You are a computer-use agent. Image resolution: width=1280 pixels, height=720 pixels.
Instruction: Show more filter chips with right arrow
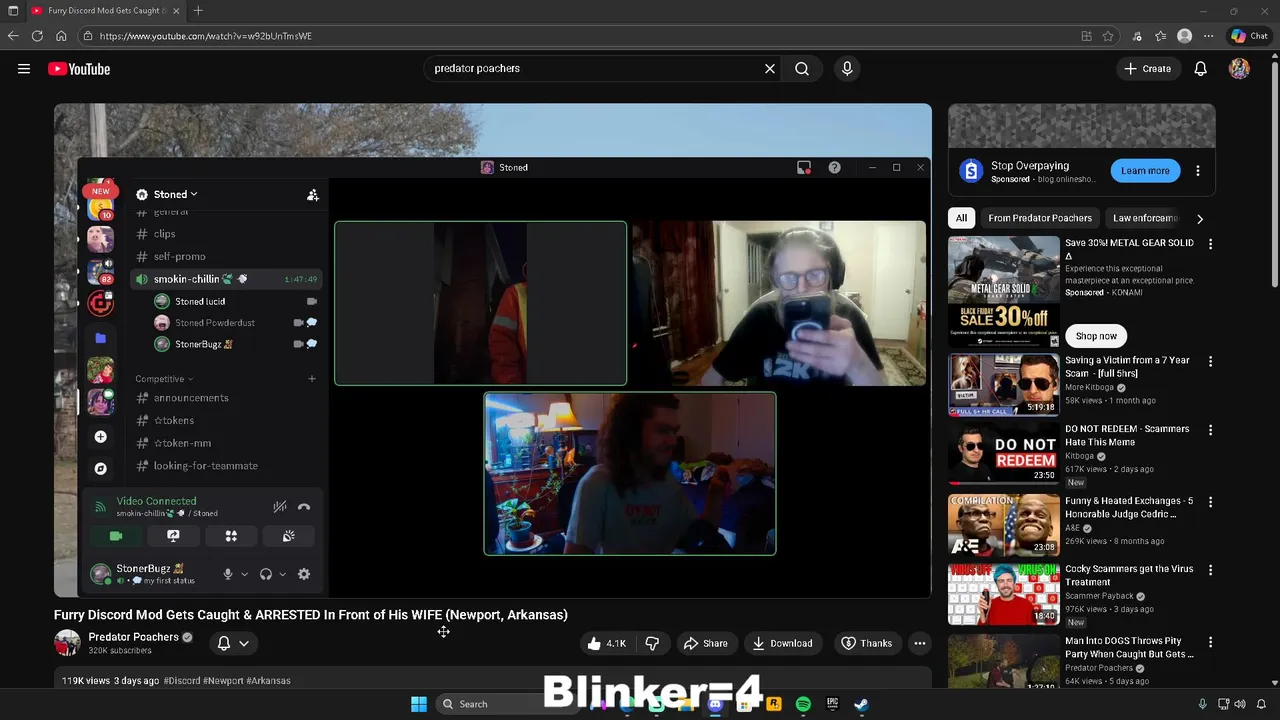click(1200, 218)
